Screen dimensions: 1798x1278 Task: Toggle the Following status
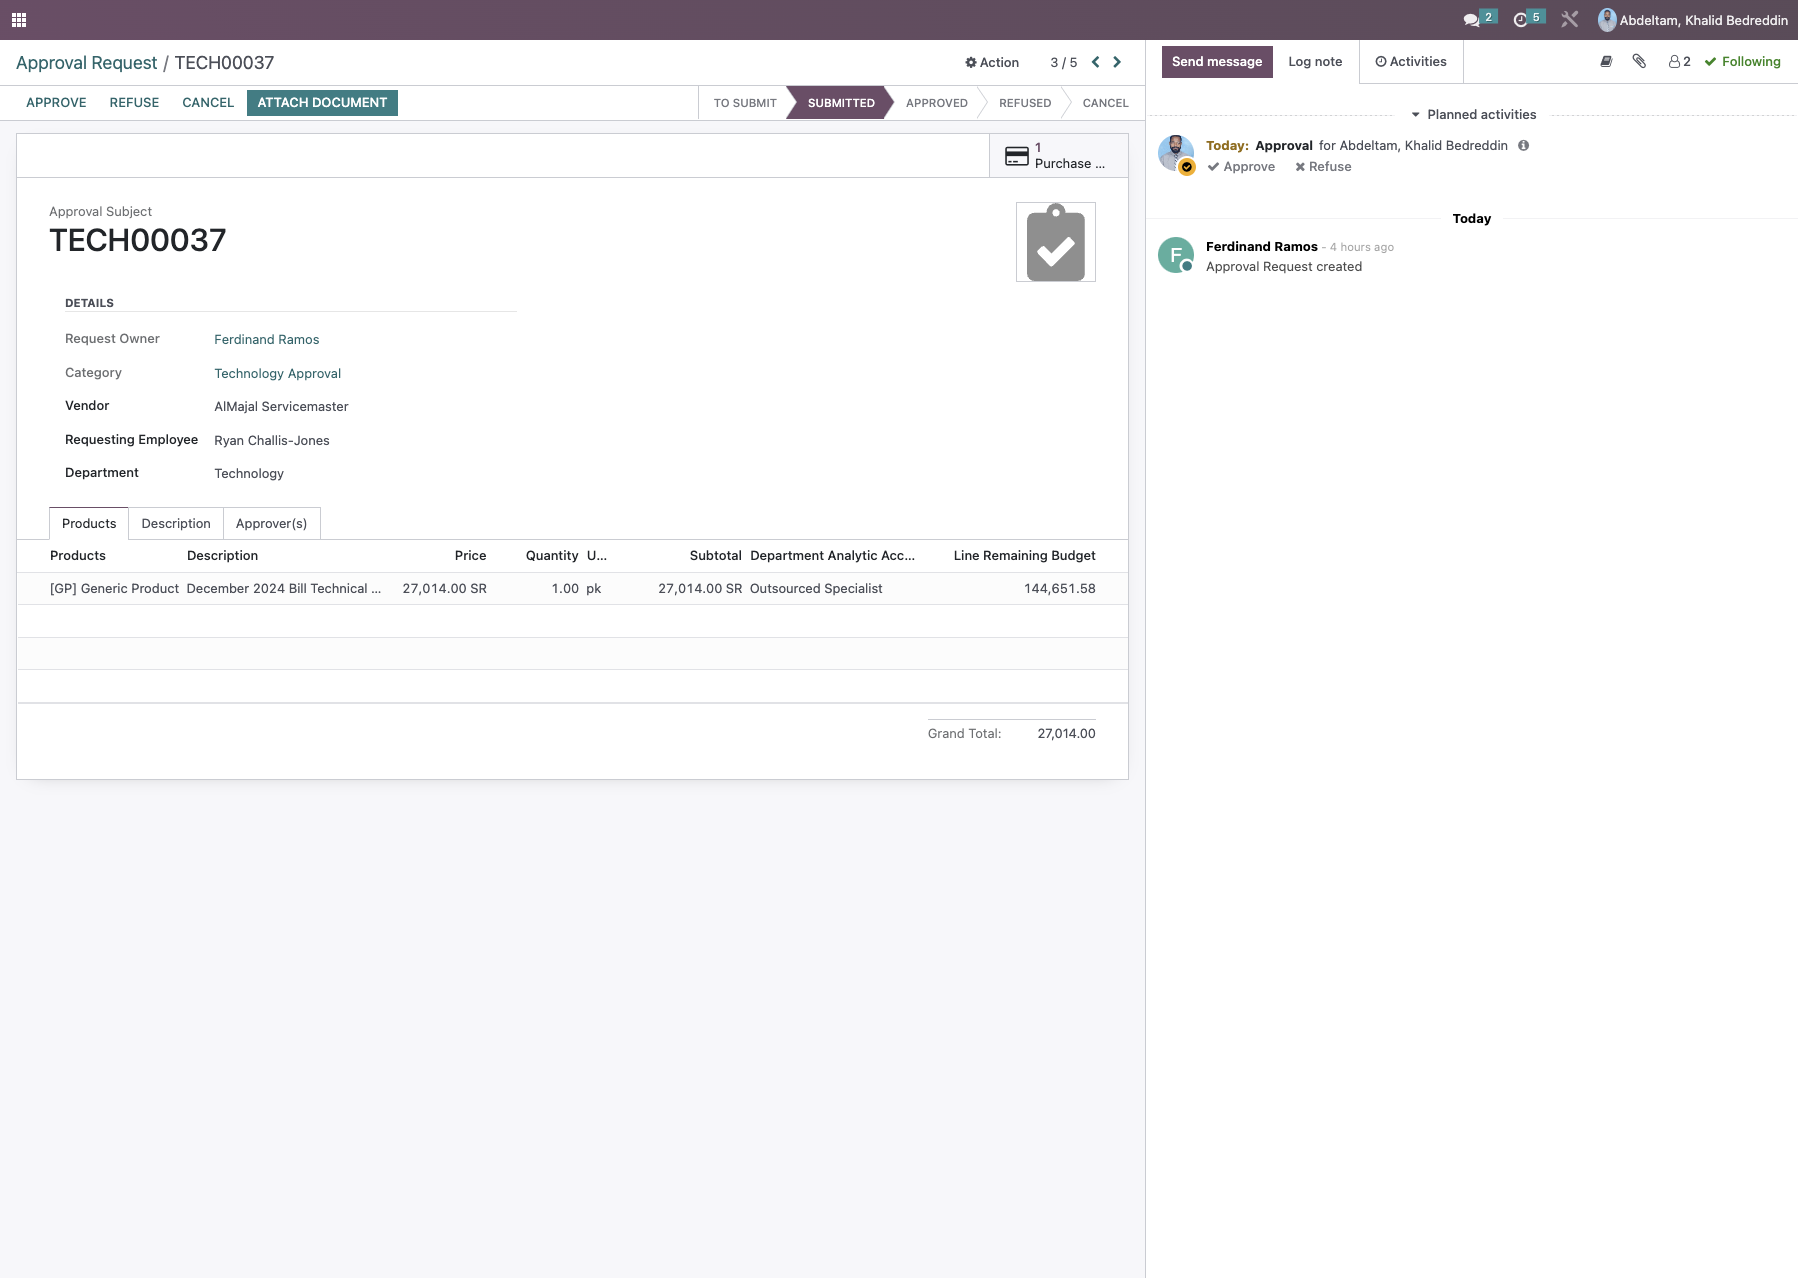(x=1743, y=62)
